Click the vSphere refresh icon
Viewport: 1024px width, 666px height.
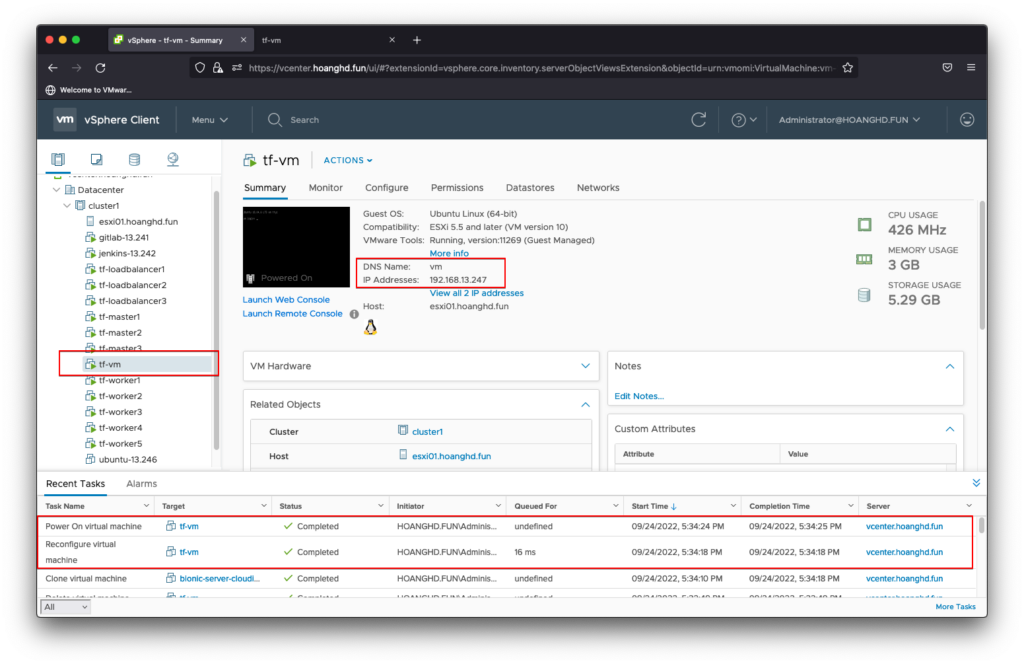tap(699, 119)
